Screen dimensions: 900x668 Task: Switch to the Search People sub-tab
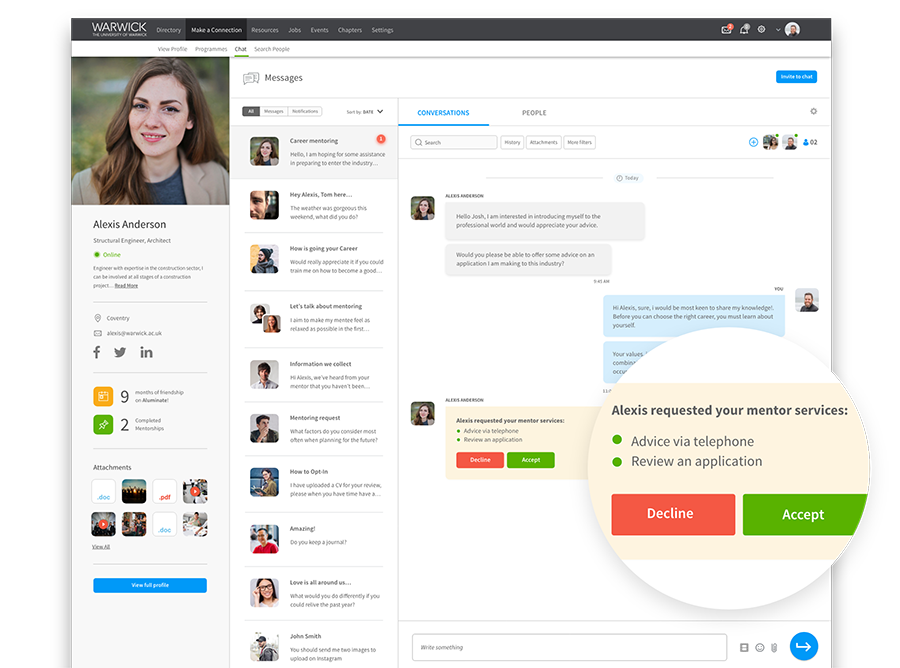pyautogui.click(x=271, y=49)
